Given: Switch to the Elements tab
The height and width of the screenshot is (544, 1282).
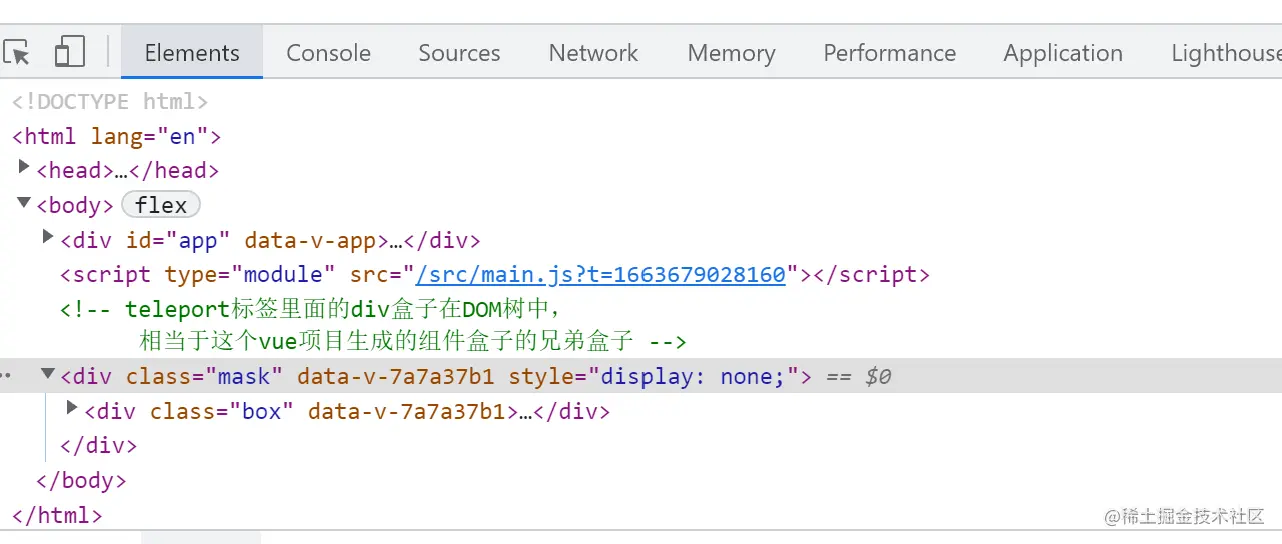Looking at the screenshot, I should (192, 53).
